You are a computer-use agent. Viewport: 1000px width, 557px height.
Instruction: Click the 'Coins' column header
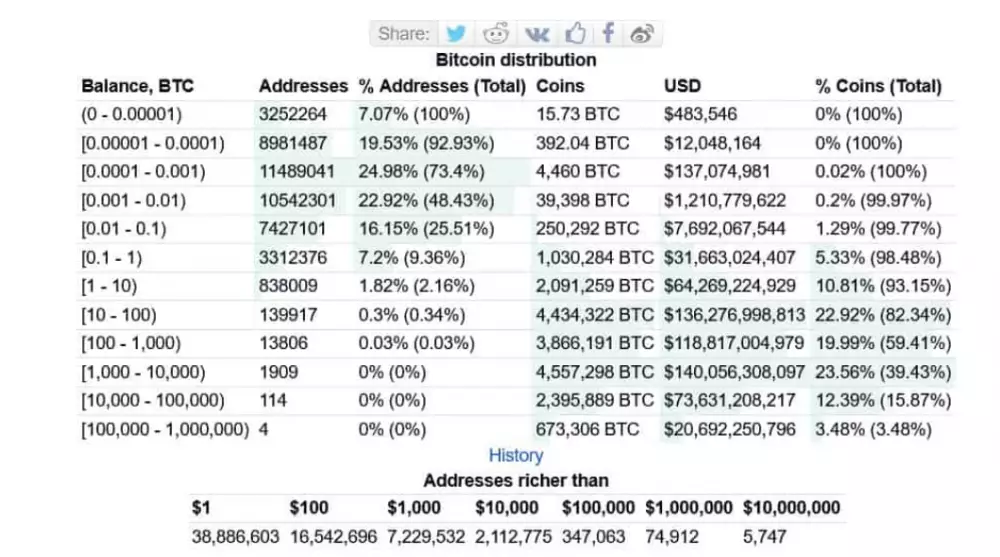point(561,86)
